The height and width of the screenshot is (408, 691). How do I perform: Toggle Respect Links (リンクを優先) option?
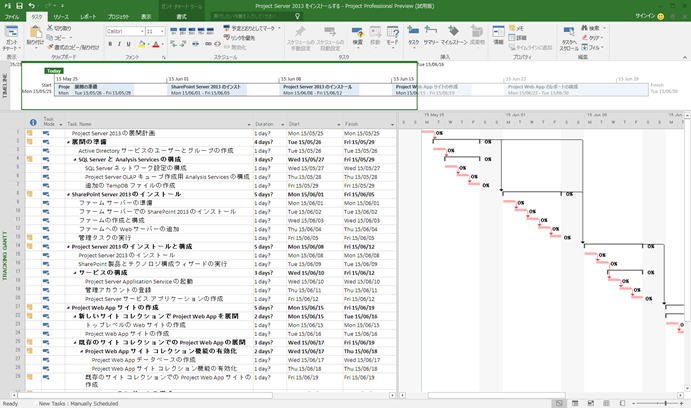click(x=239, y=38)
